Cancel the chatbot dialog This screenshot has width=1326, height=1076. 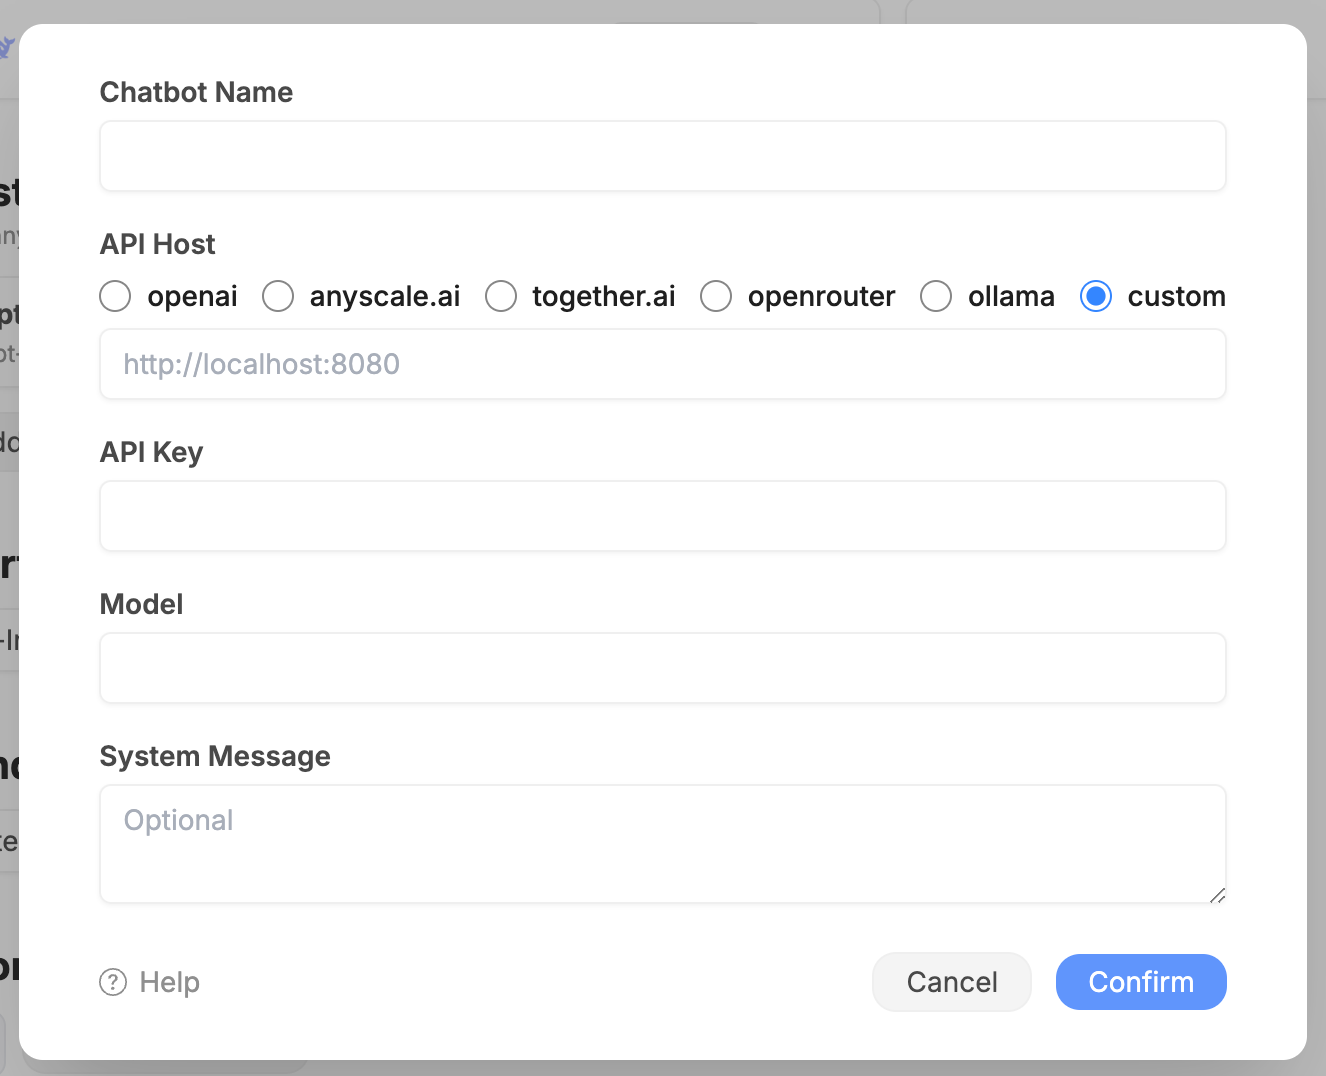tap(952, 982)
